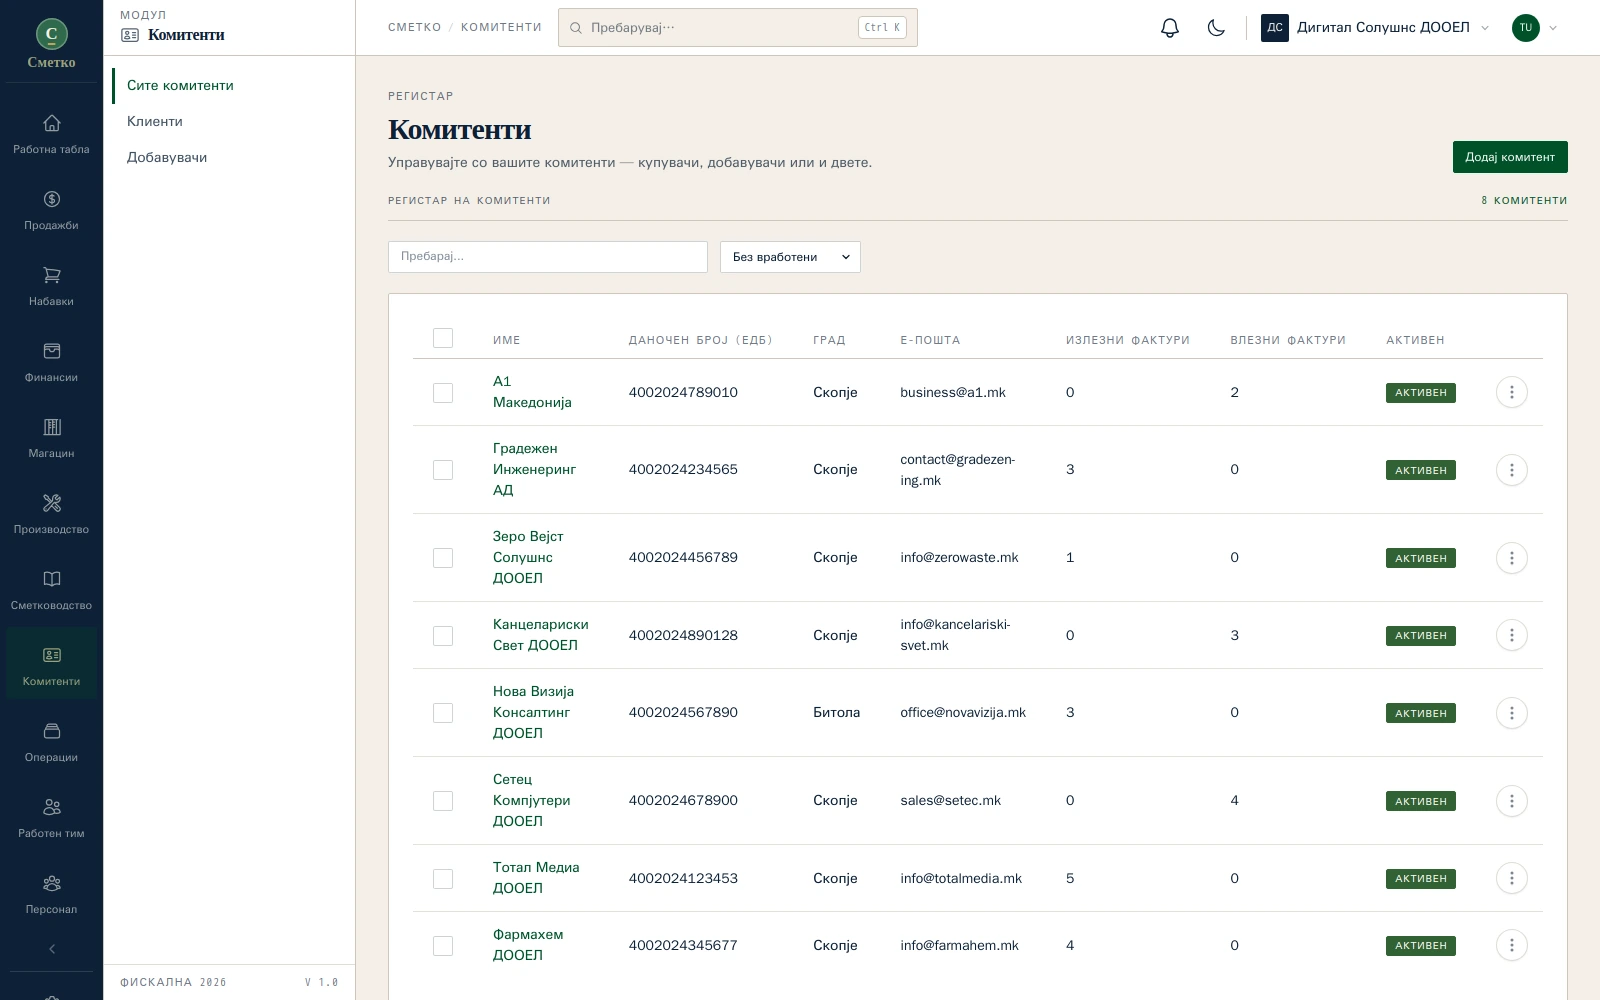Open the Фармахем ДООЕЛ client link
Image resolution: width=1600 pixels, height=1000 pixels.
528,945
